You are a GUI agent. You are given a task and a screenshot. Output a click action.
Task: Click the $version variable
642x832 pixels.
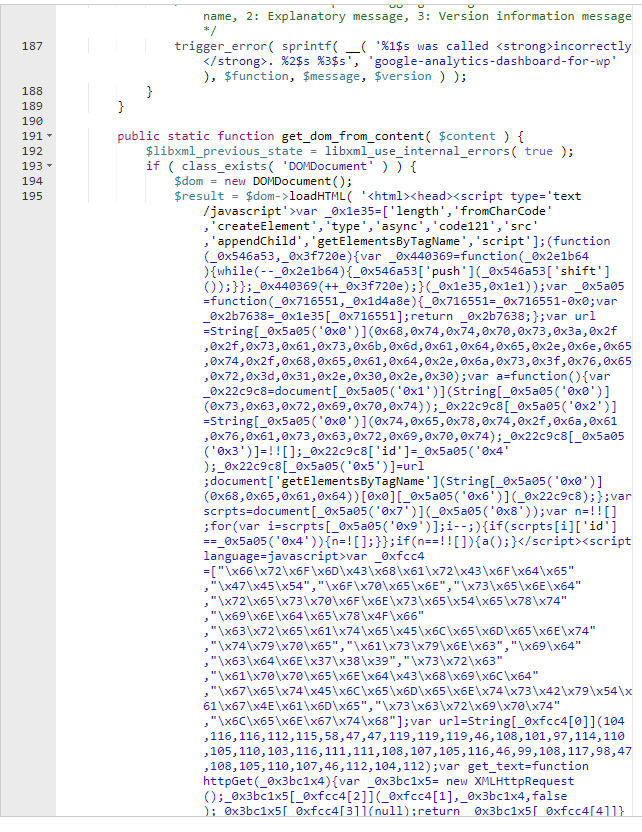[x=403, y=76]
